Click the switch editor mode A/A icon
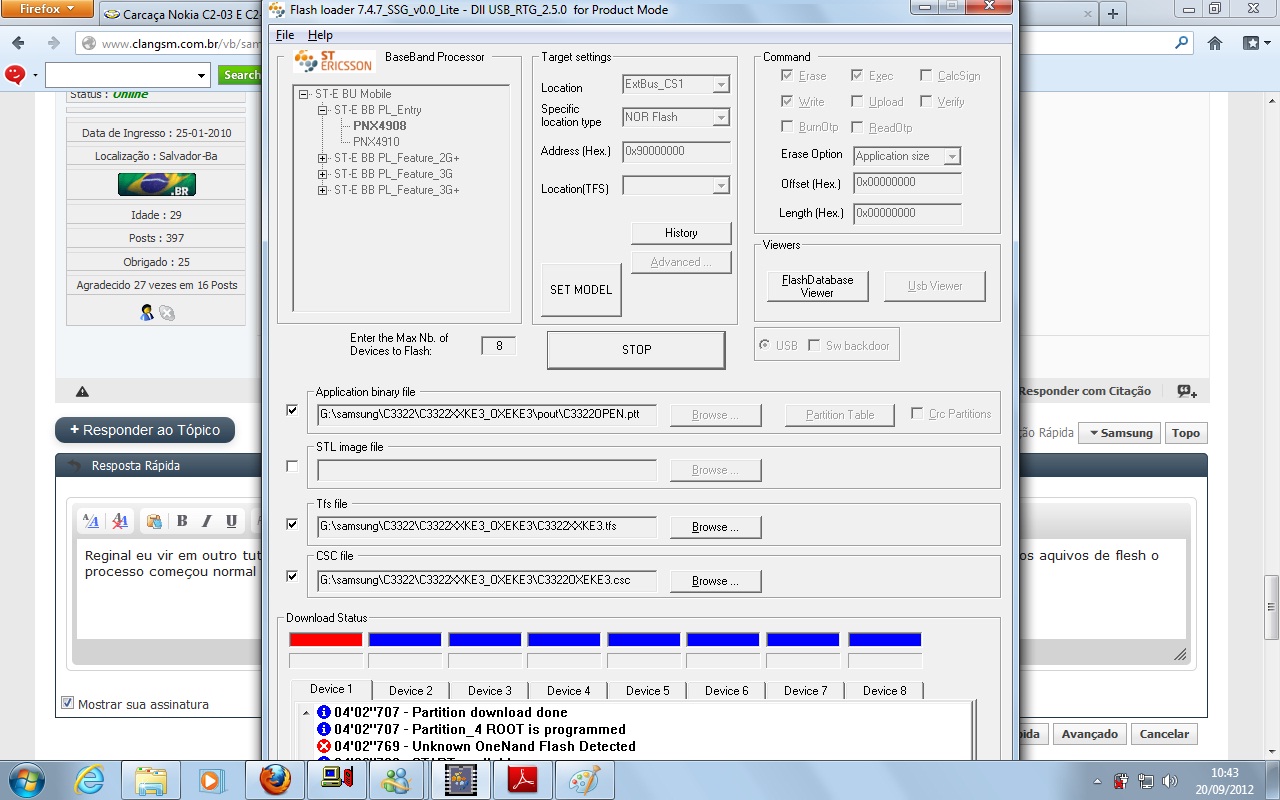The image size is (1280, 800). tap(91, 521)
